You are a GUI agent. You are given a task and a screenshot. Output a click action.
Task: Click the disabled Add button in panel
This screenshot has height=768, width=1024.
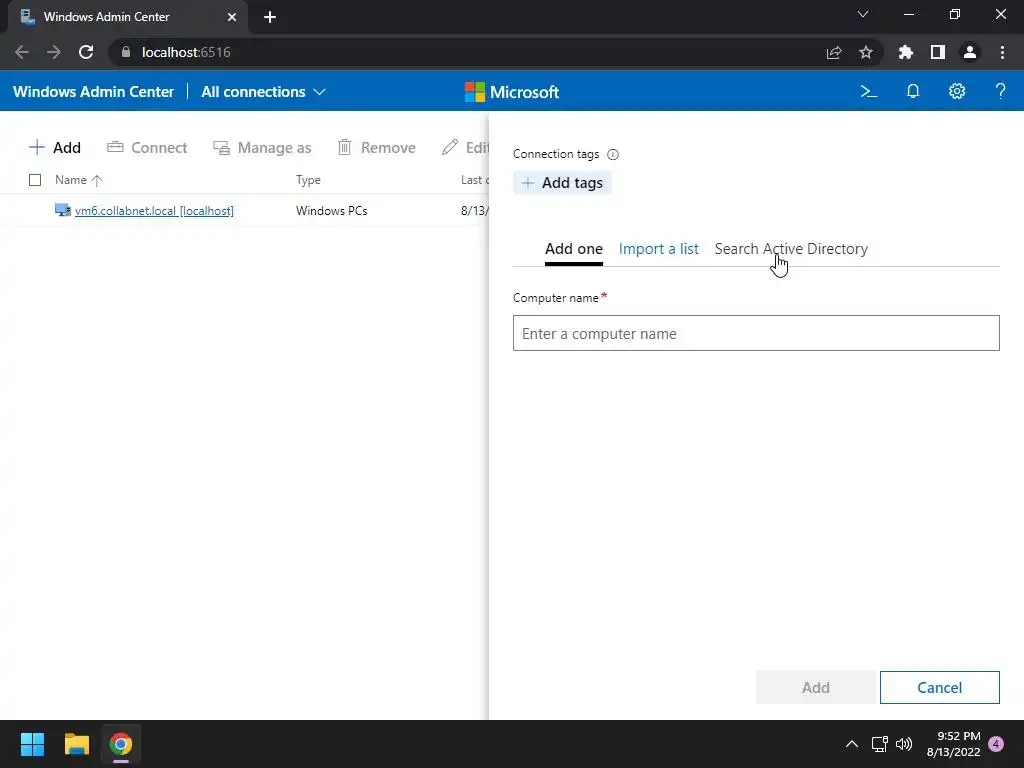tap(816, 688)
